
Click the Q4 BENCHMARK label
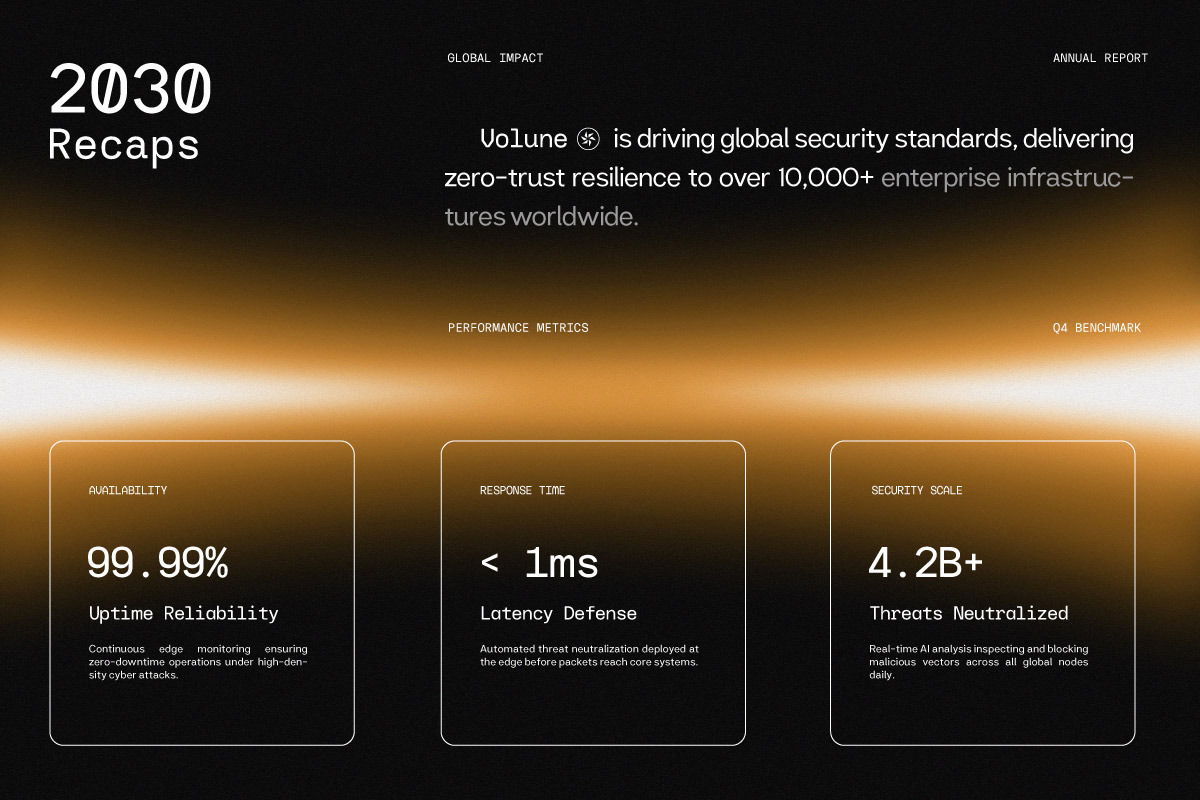(1096, 328)
